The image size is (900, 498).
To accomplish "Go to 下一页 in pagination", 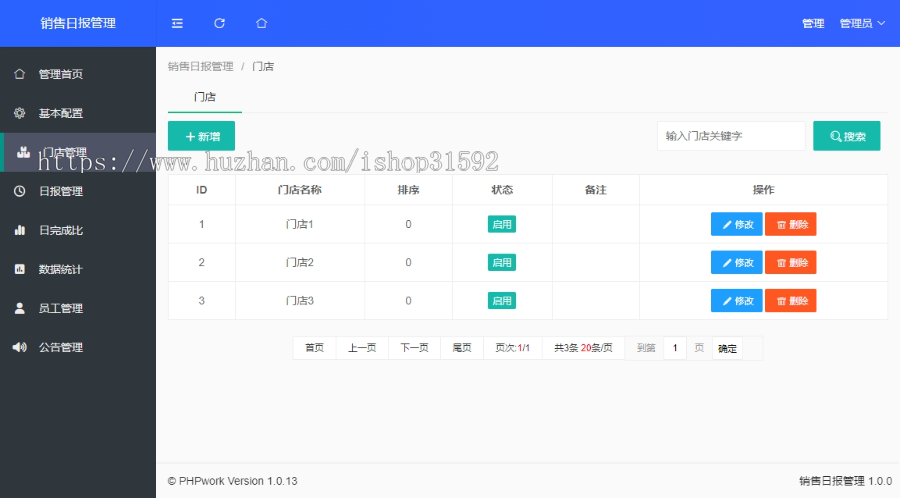I will point(414,348).
